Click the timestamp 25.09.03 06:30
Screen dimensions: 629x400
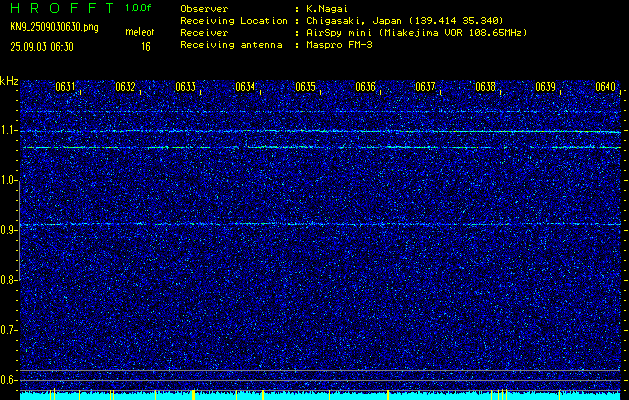pyautogui.click(x=42, y=47)
